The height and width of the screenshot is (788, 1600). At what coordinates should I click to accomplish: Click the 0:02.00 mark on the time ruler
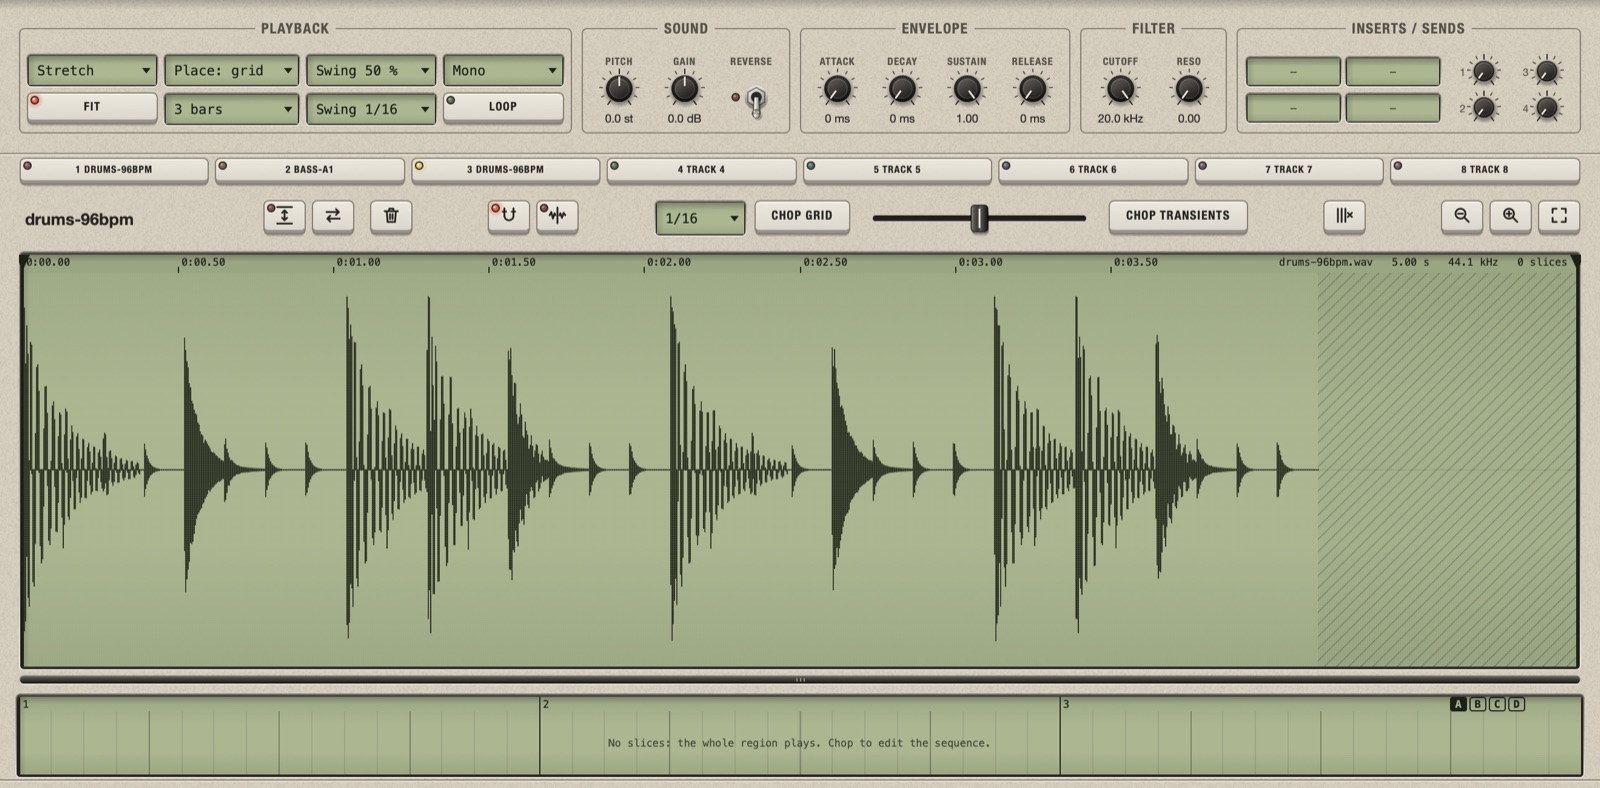pos(668,263)
